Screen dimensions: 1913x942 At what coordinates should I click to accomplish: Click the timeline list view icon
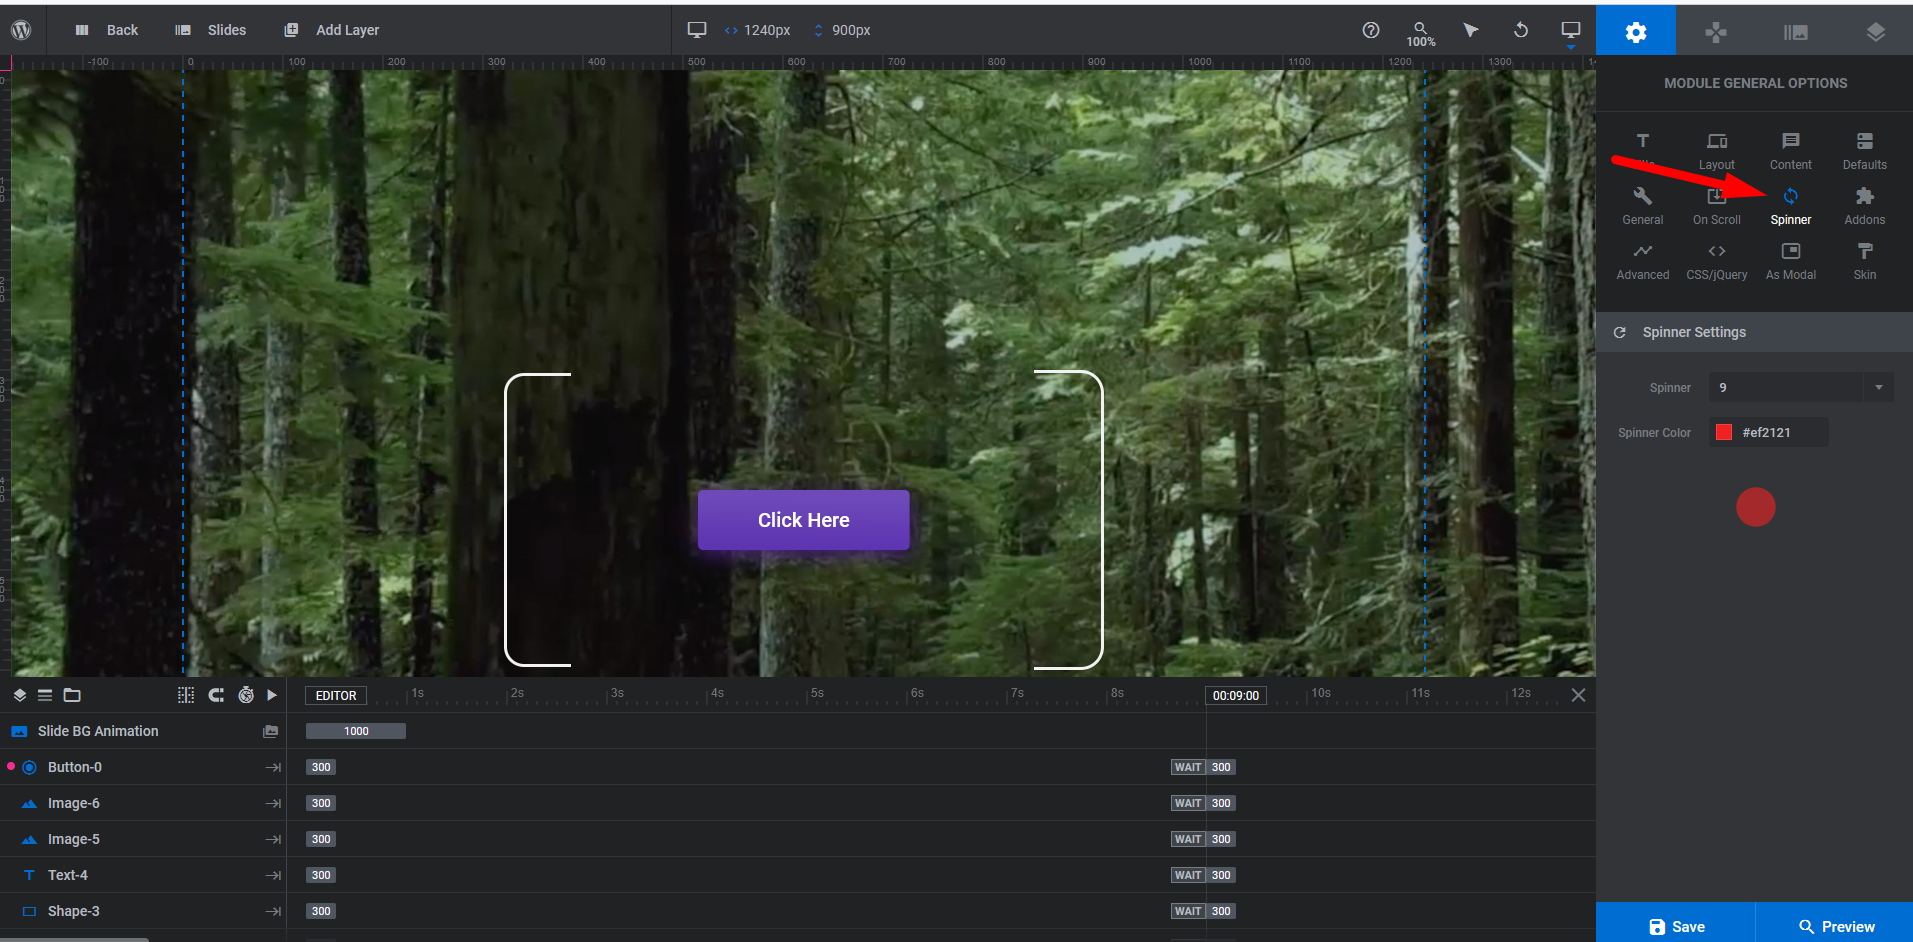pyautogui.click(x=45, y=695)
